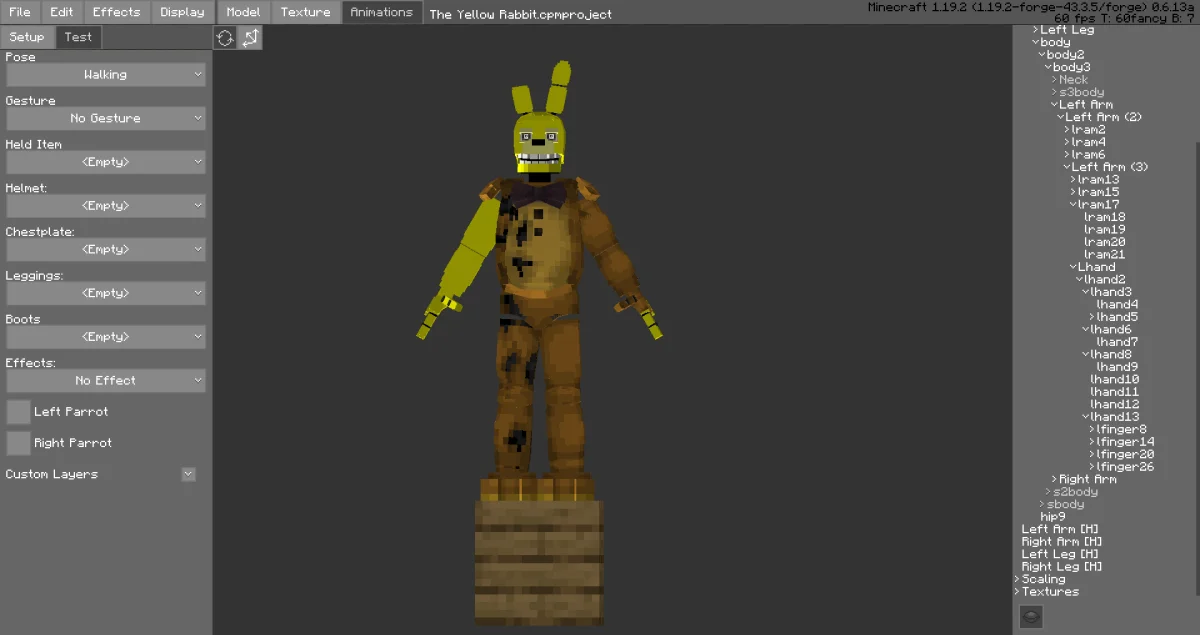Expand the s2body tree node
Screen dimensions: 1200x635
pyautogui.click(x=1048, y=492)
